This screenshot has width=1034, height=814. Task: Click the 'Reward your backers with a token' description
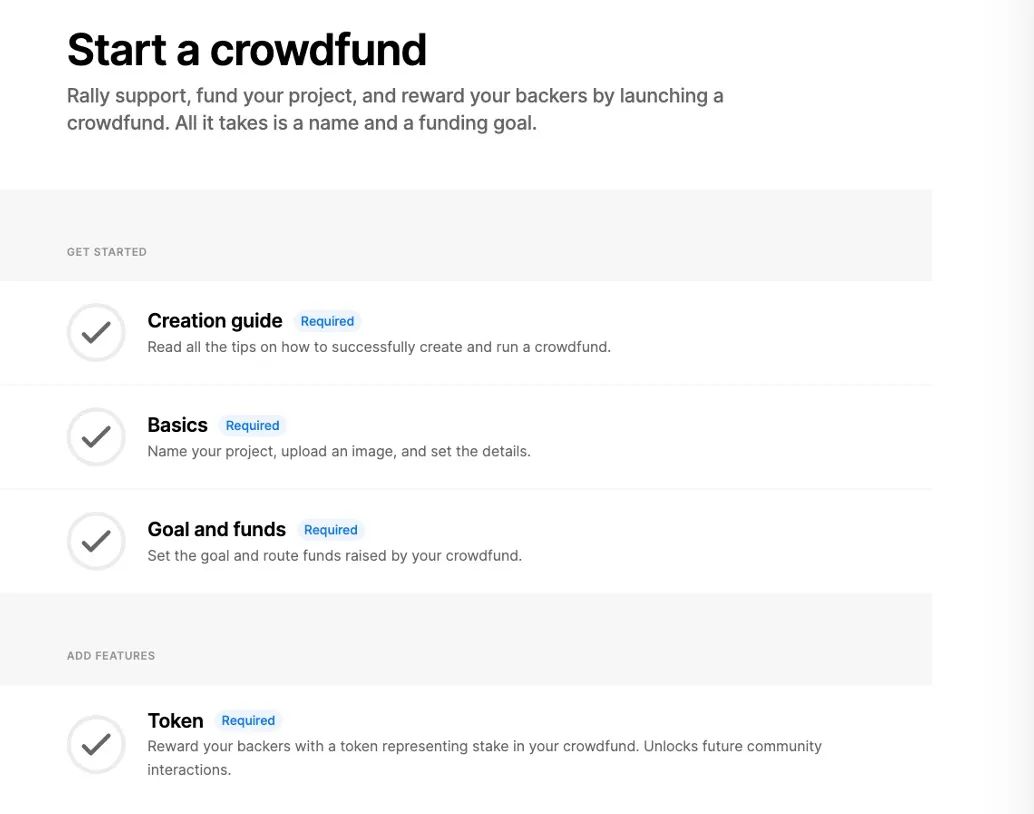pyautogui.click(x=484, y=747)
